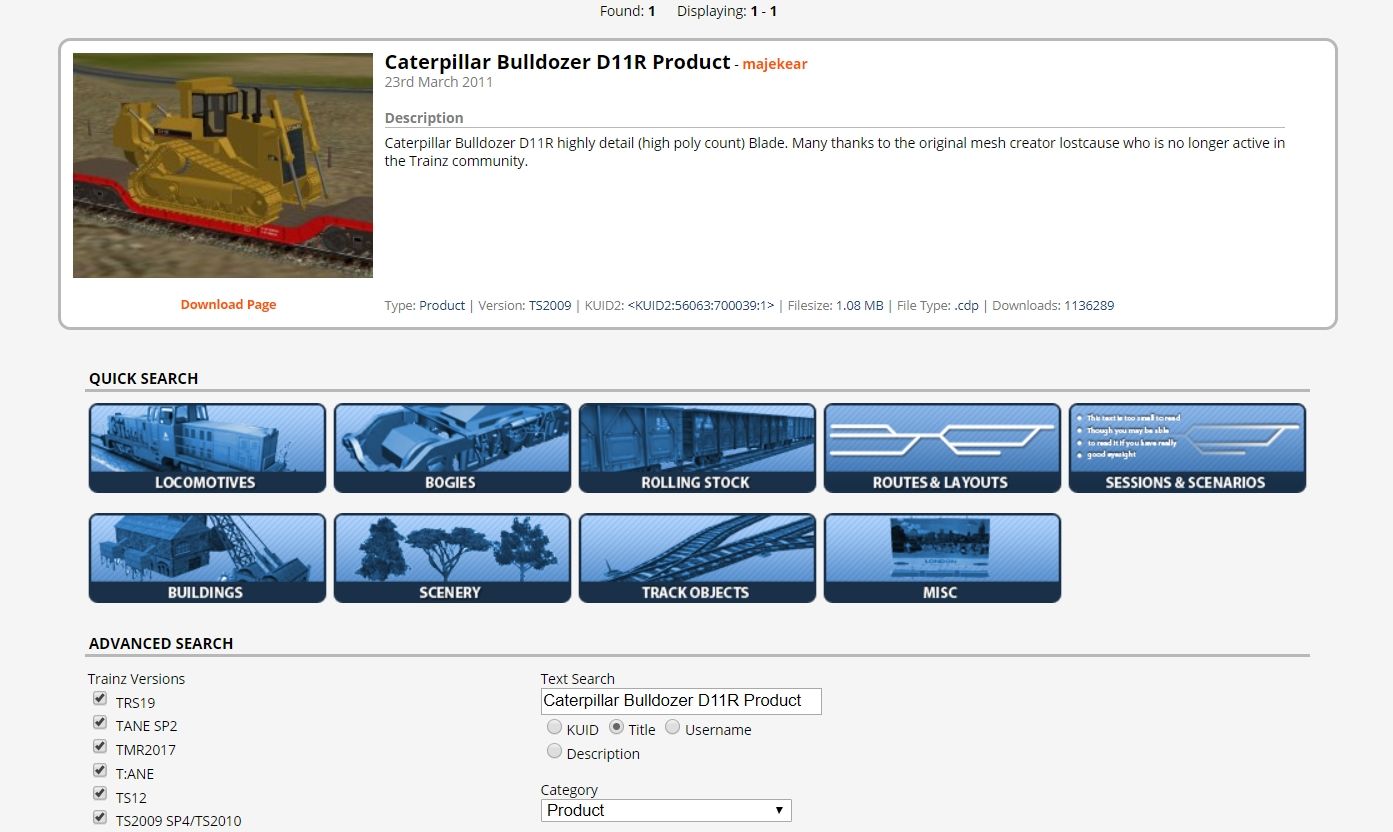Open the Bogies quick search tile

point(452,448)
